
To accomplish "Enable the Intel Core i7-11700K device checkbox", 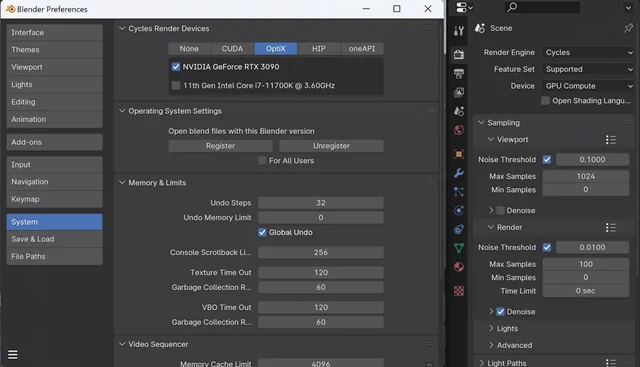I will (176, 85).
